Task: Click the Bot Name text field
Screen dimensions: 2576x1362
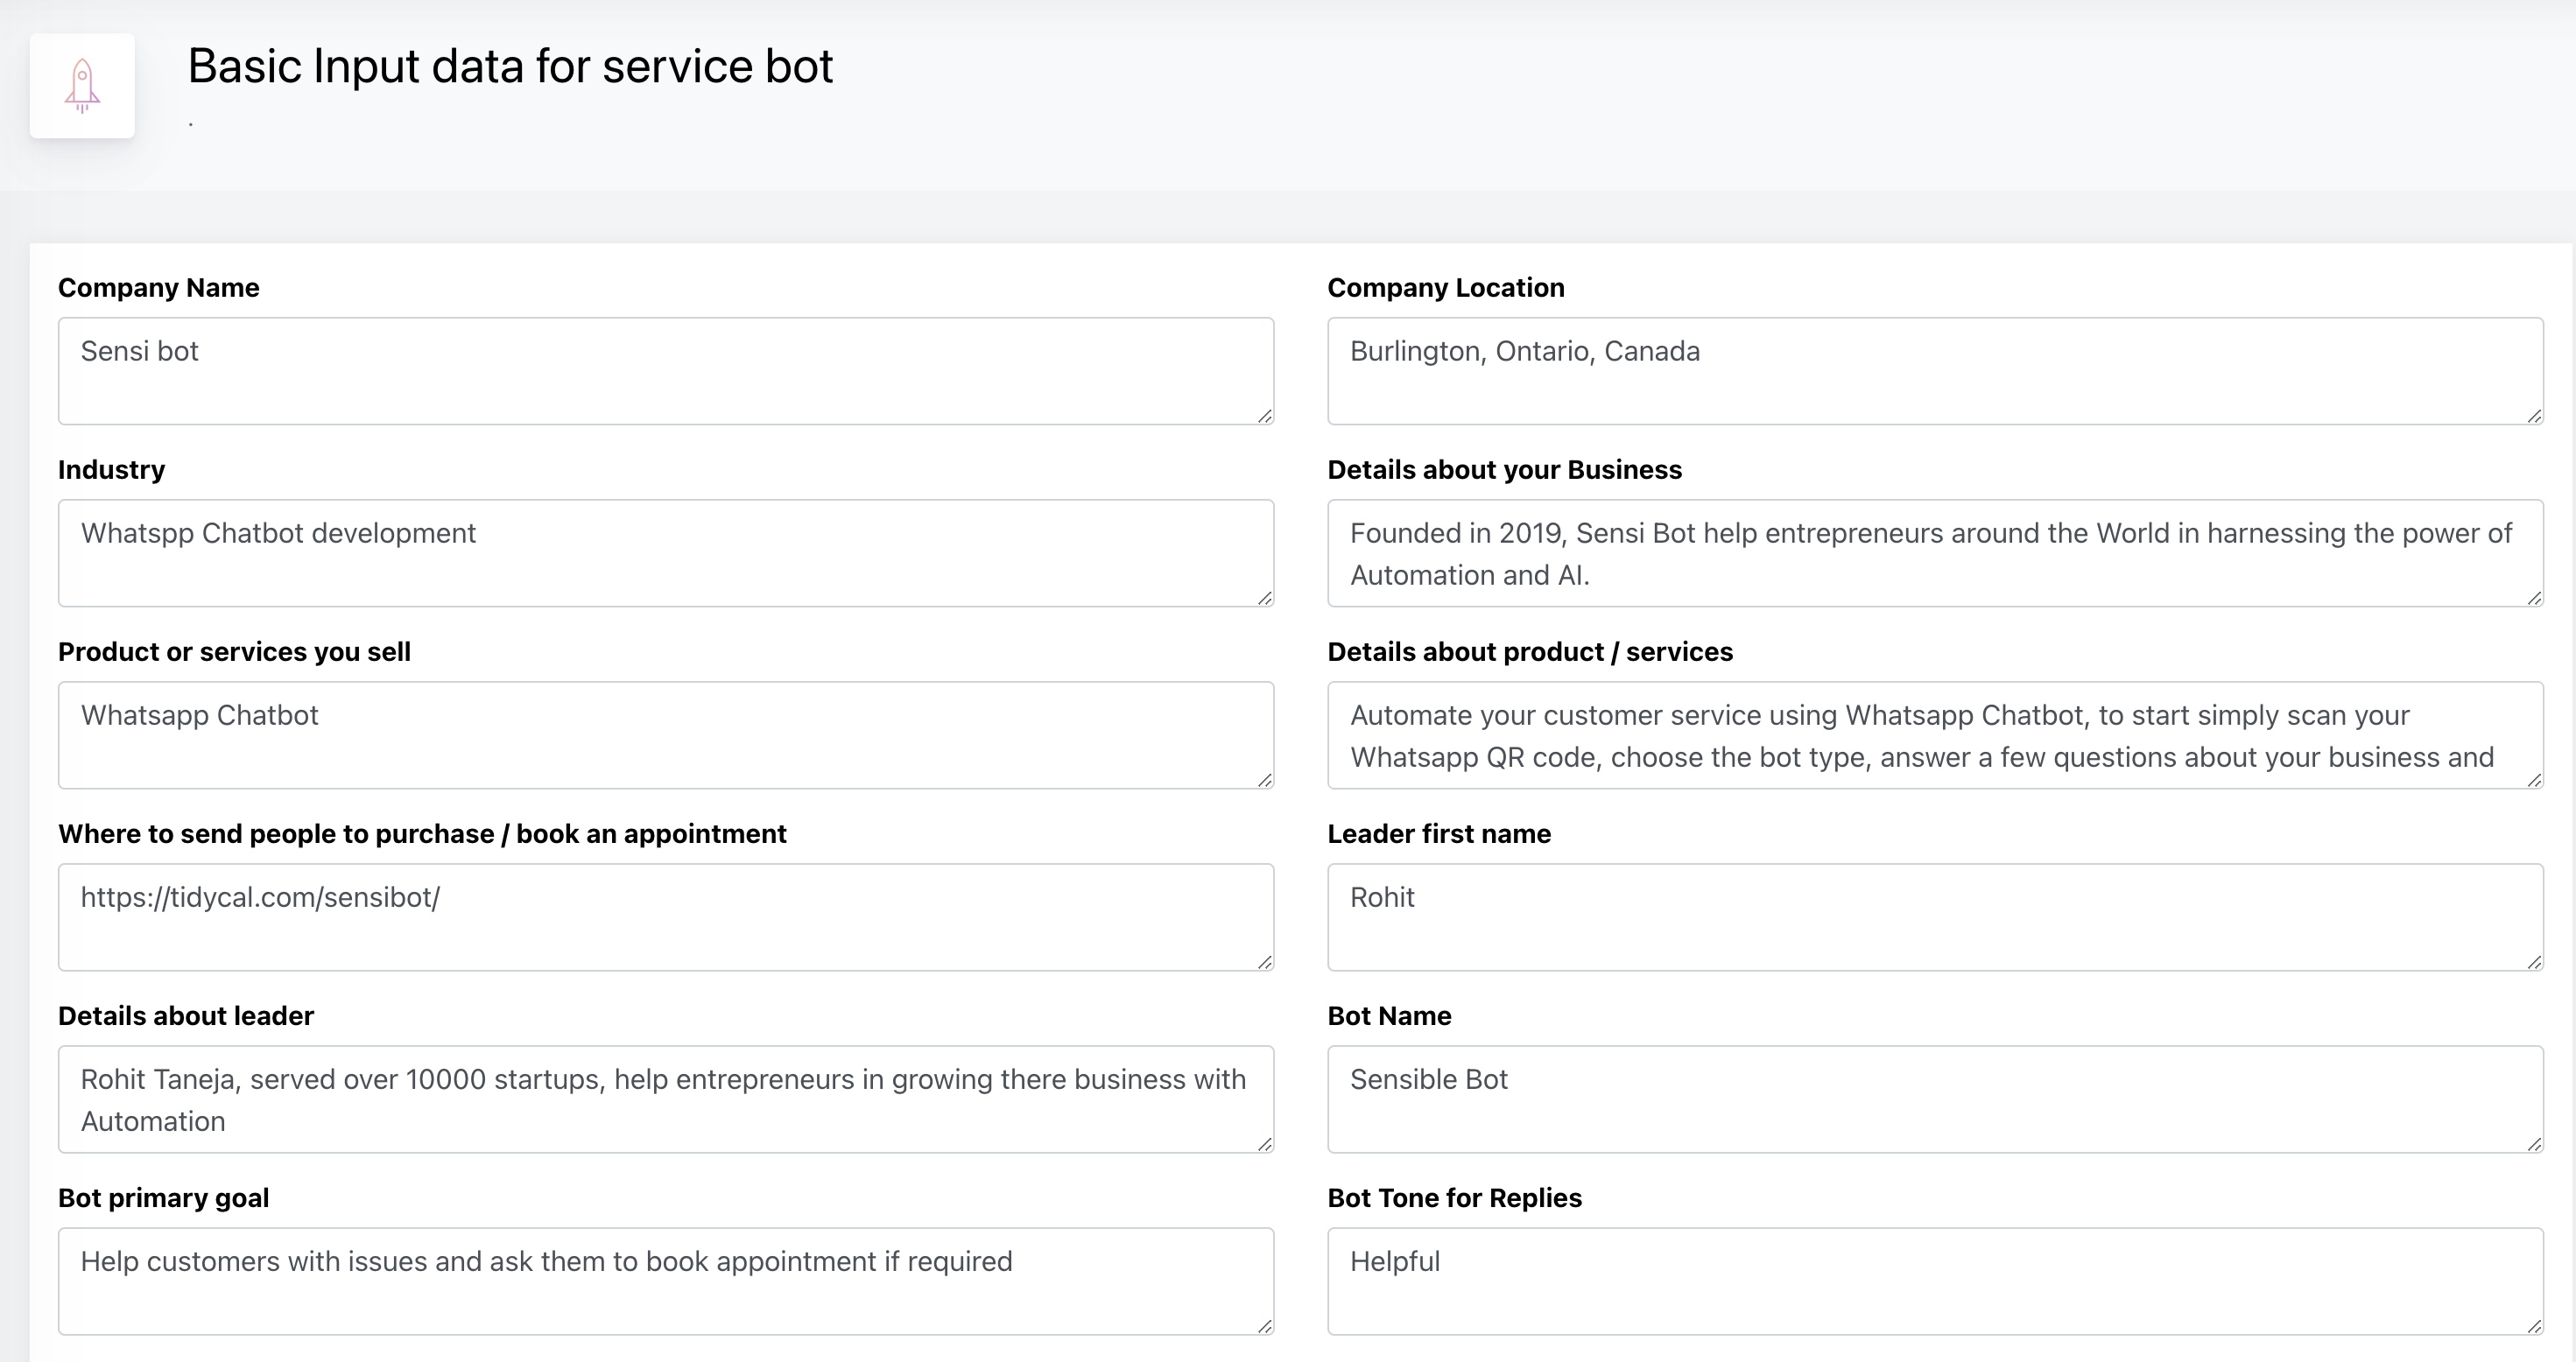Action: [1934, 1099]
